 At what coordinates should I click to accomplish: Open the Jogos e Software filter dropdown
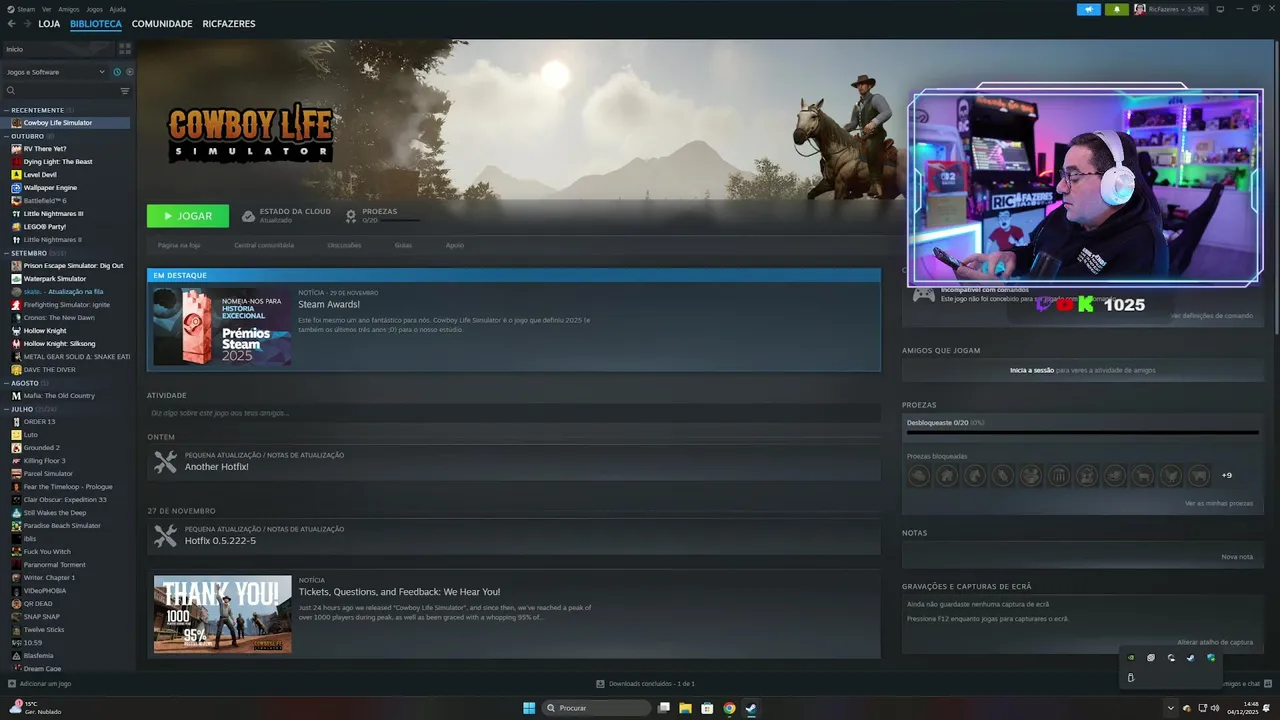(55, 72)
